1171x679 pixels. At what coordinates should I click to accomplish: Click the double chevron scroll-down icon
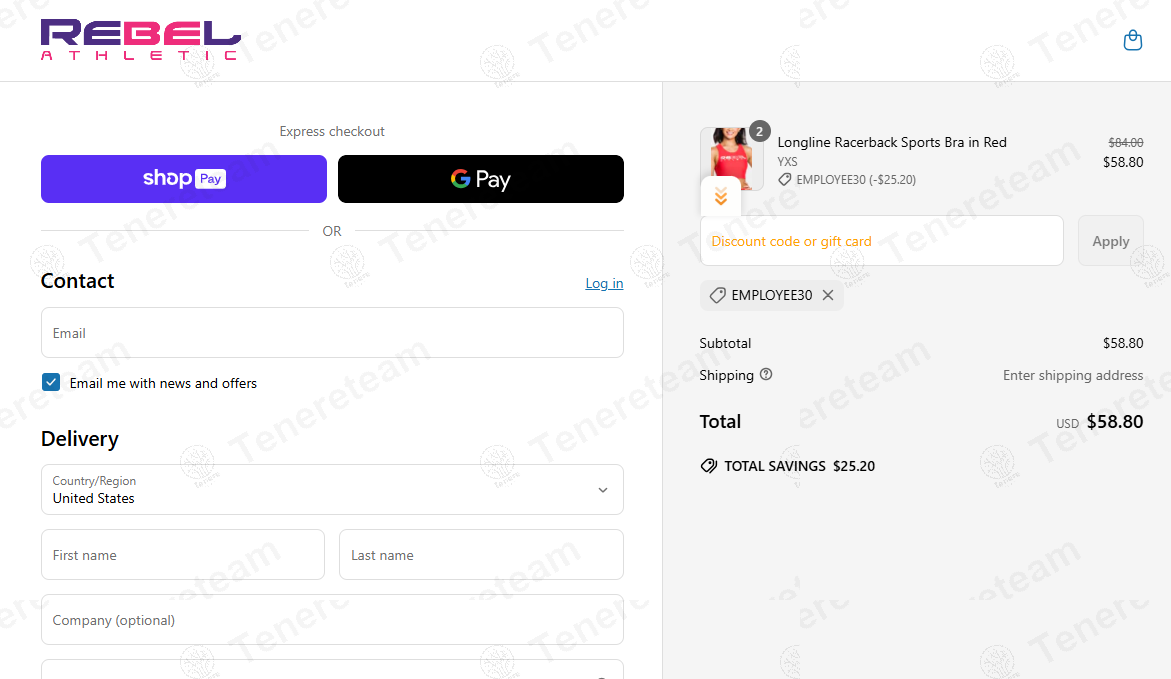click(721, 197)
